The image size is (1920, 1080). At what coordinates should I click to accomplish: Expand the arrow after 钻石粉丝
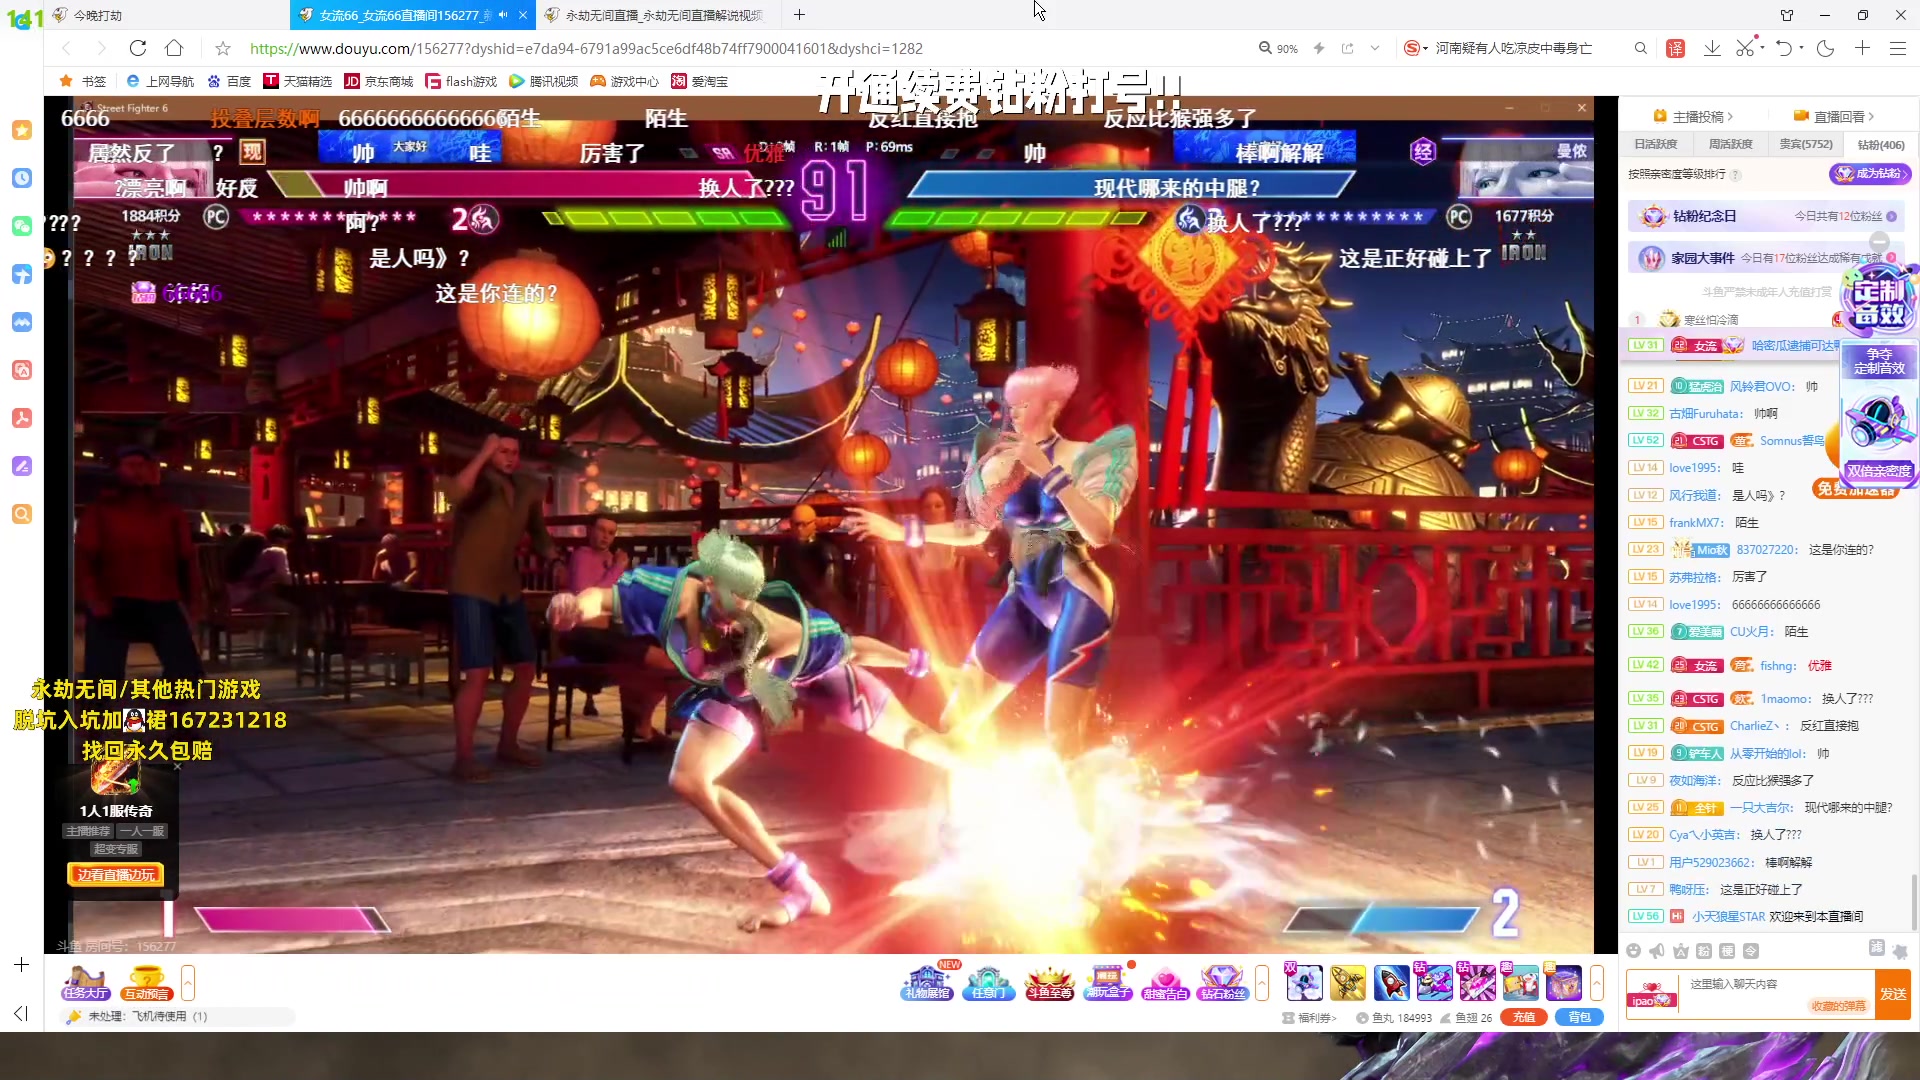coord(1262,983)
